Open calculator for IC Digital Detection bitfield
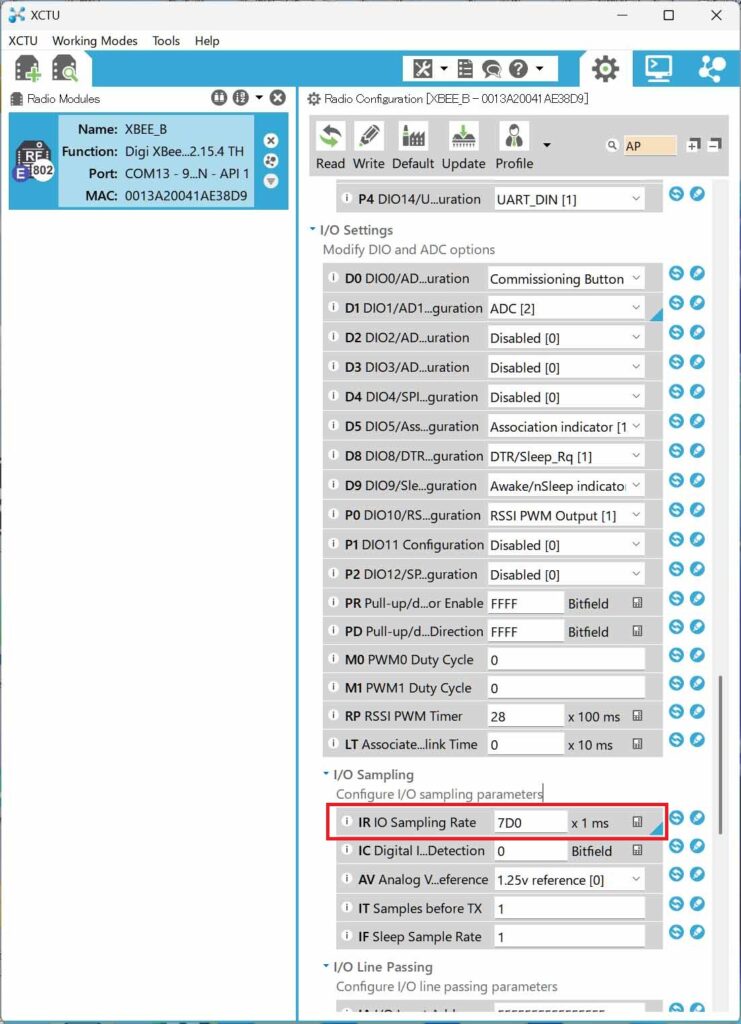Screen dimensions: 741x1024 (637, 850)
